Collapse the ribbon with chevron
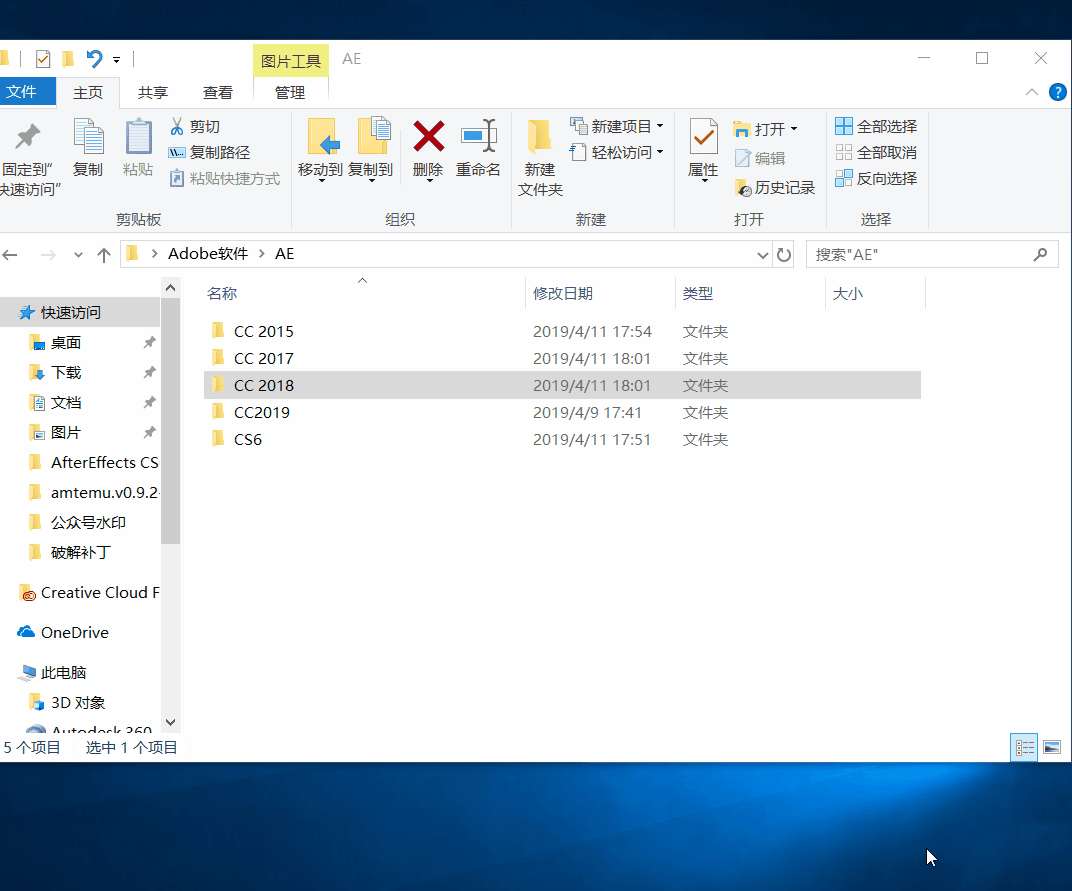 pos(1032,92)
